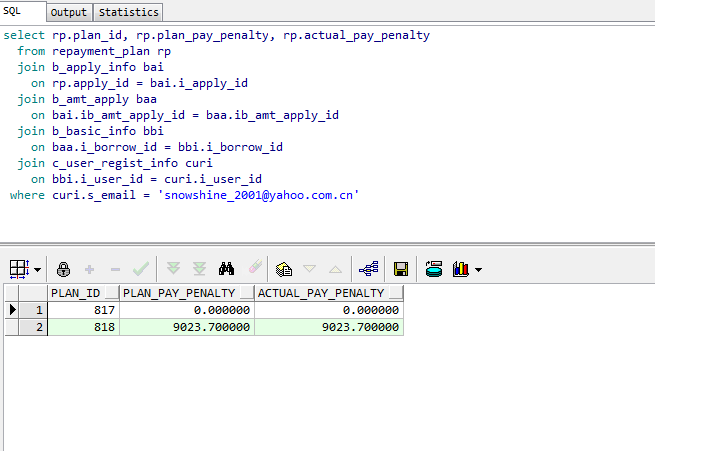
Task: Click the colored bar chart graph icon
Action: pyautogui.click(x=461, y=269)
